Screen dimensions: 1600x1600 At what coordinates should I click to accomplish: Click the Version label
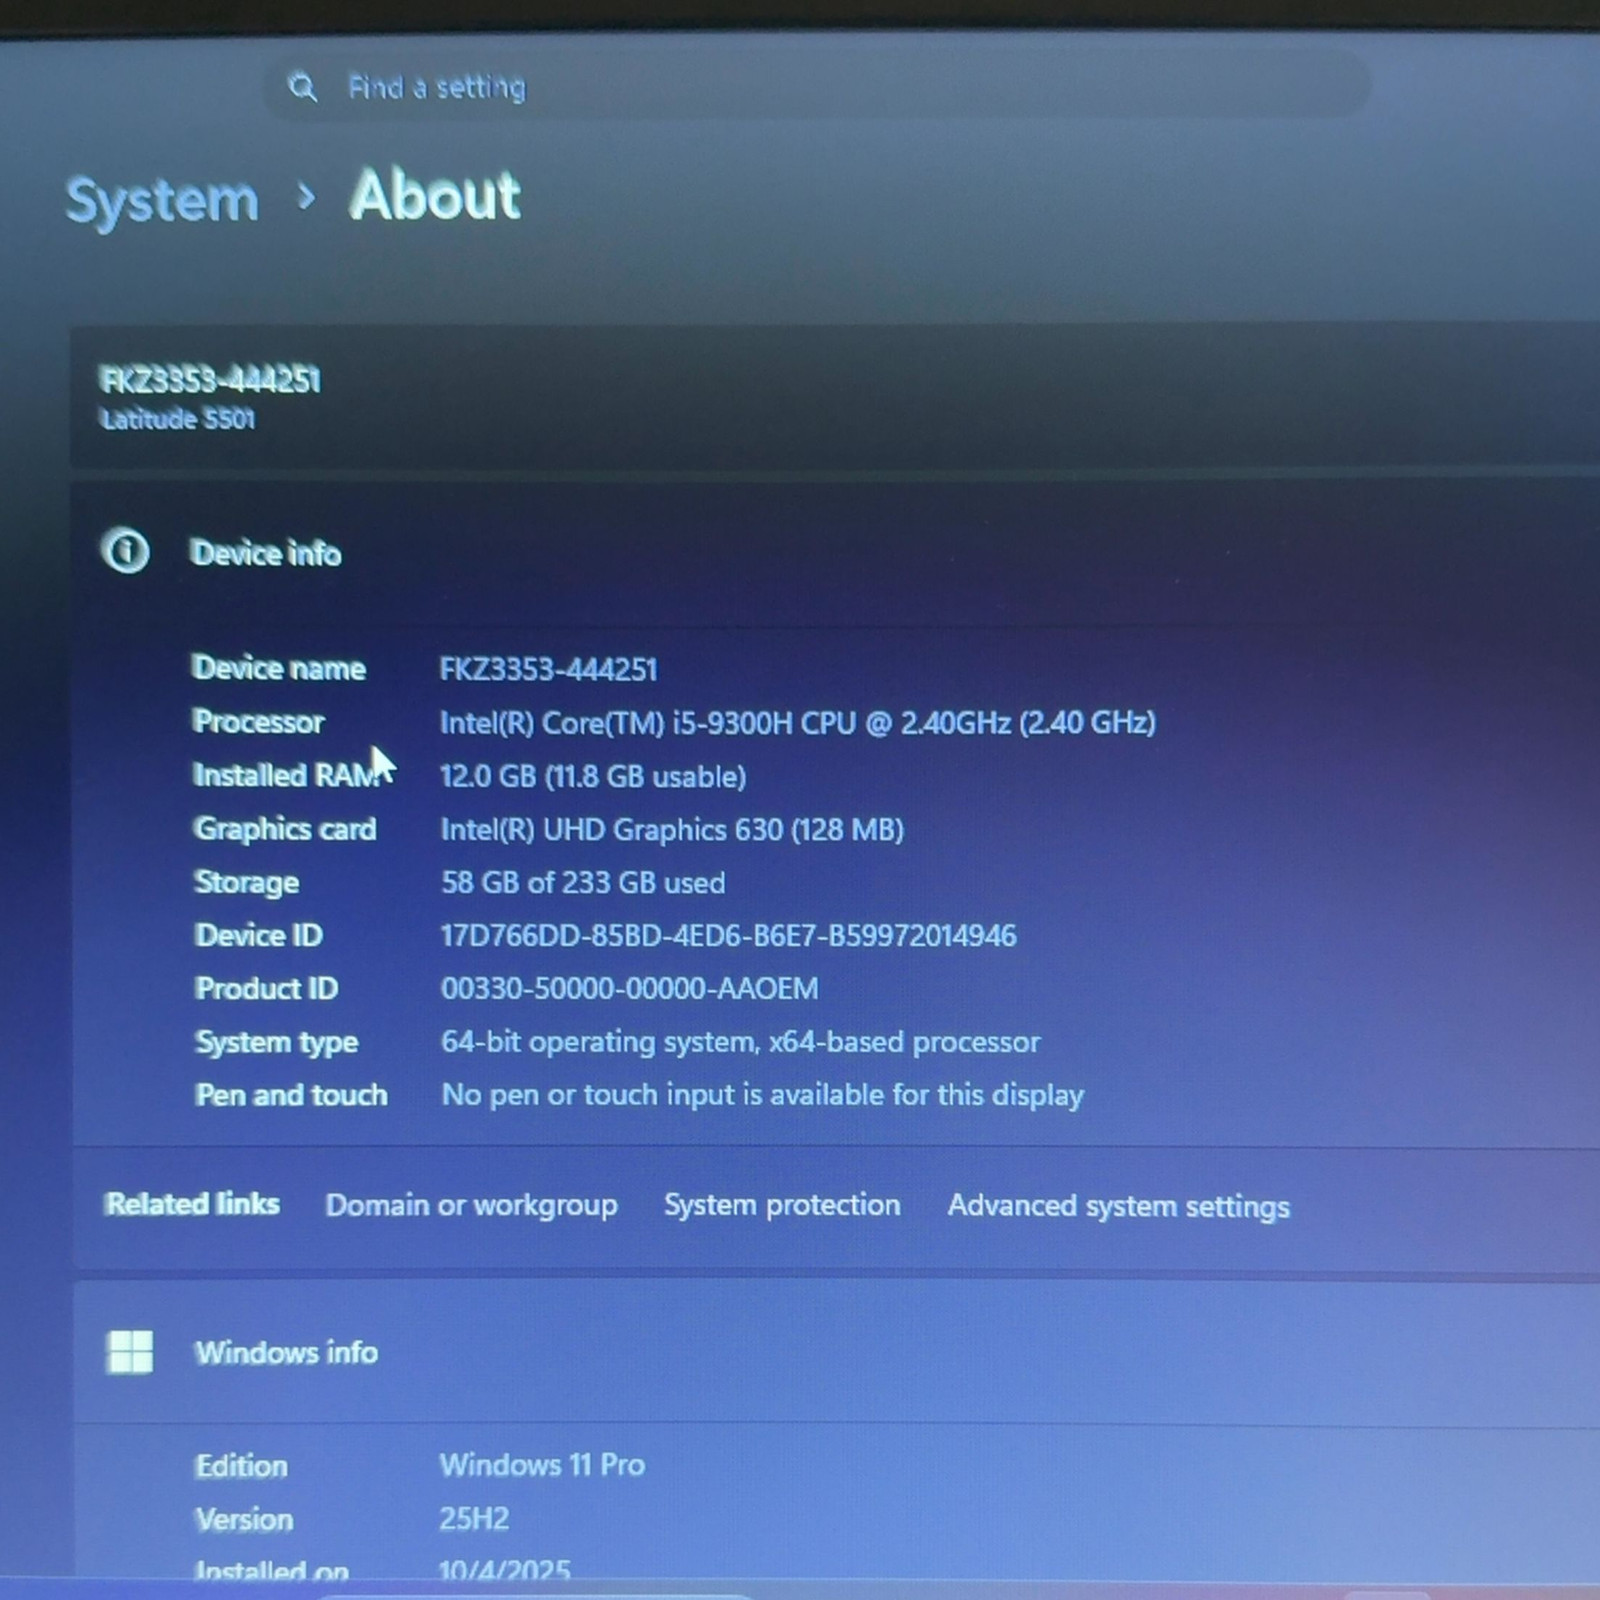pyautogui.click(x=244, y=1519)
